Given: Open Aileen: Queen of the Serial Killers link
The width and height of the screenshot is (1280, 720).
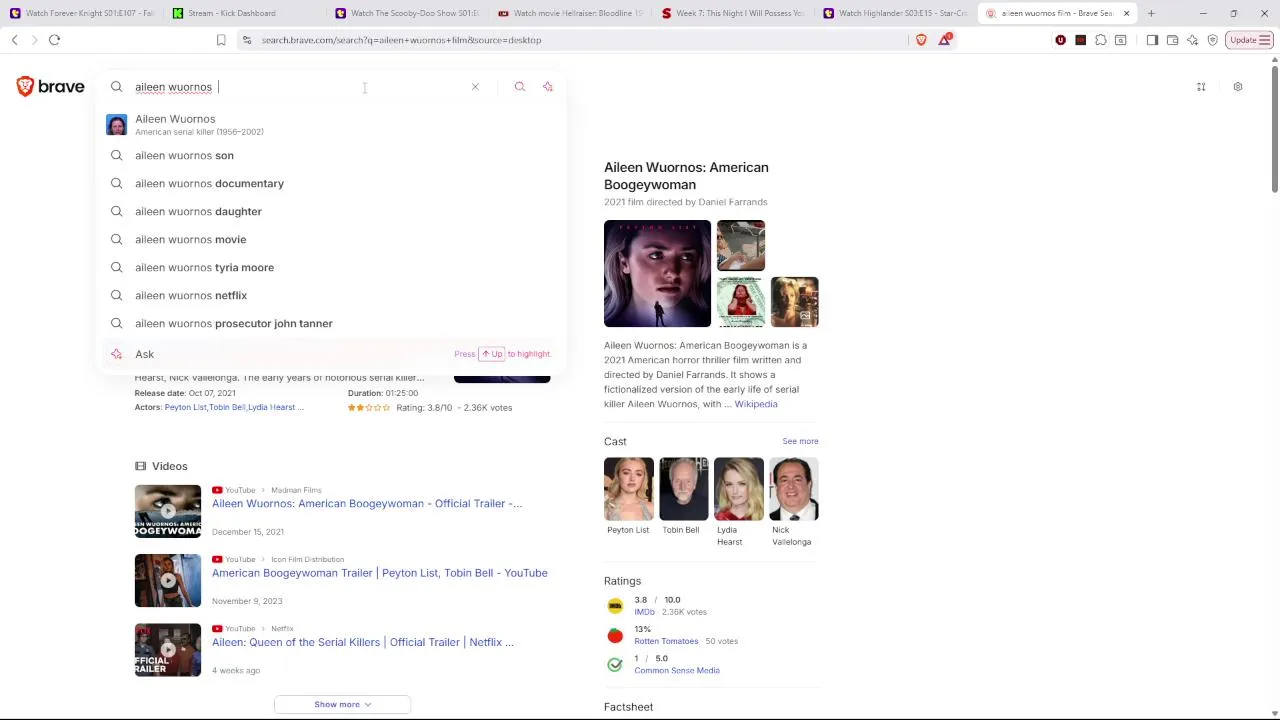Looking at the screenshot, I should tap(362, 642).
